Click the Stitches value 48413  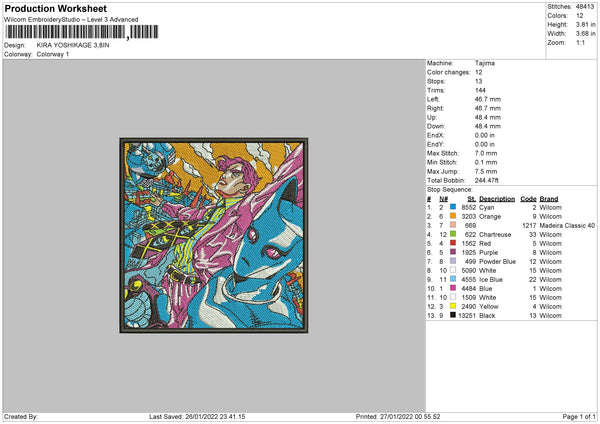pyautogui.click(x=585, y=7)
